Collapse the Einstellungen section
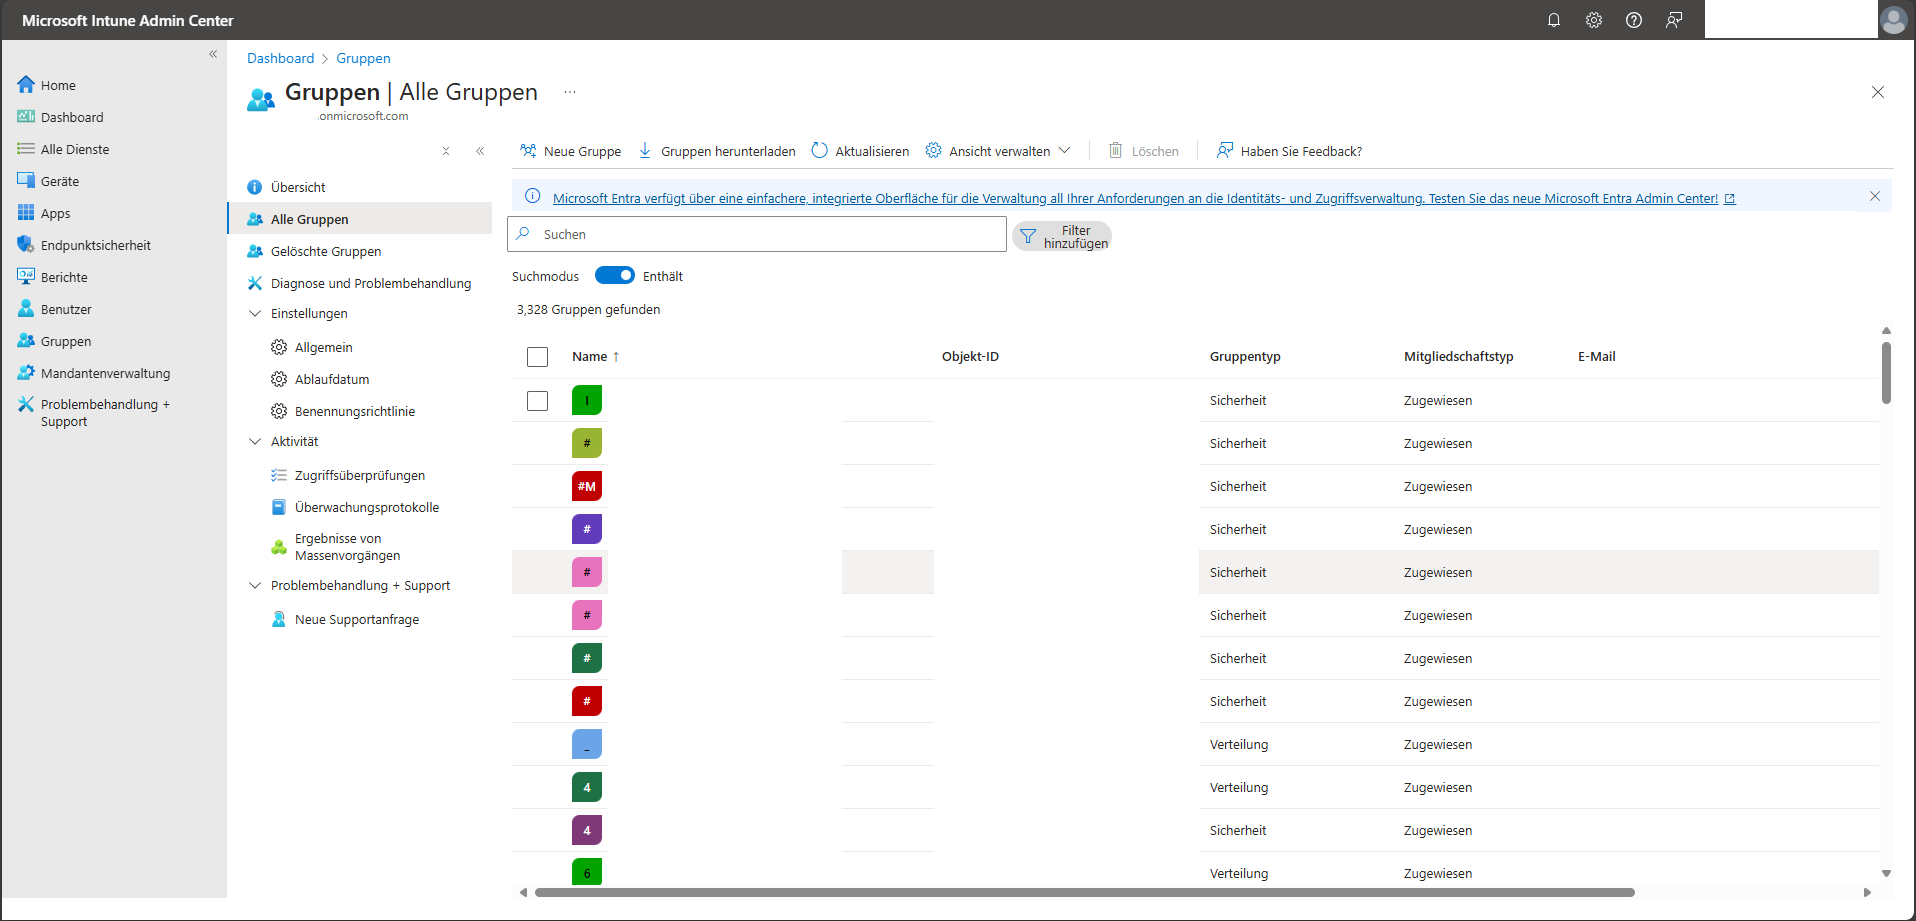 click(x=255, y=313)
